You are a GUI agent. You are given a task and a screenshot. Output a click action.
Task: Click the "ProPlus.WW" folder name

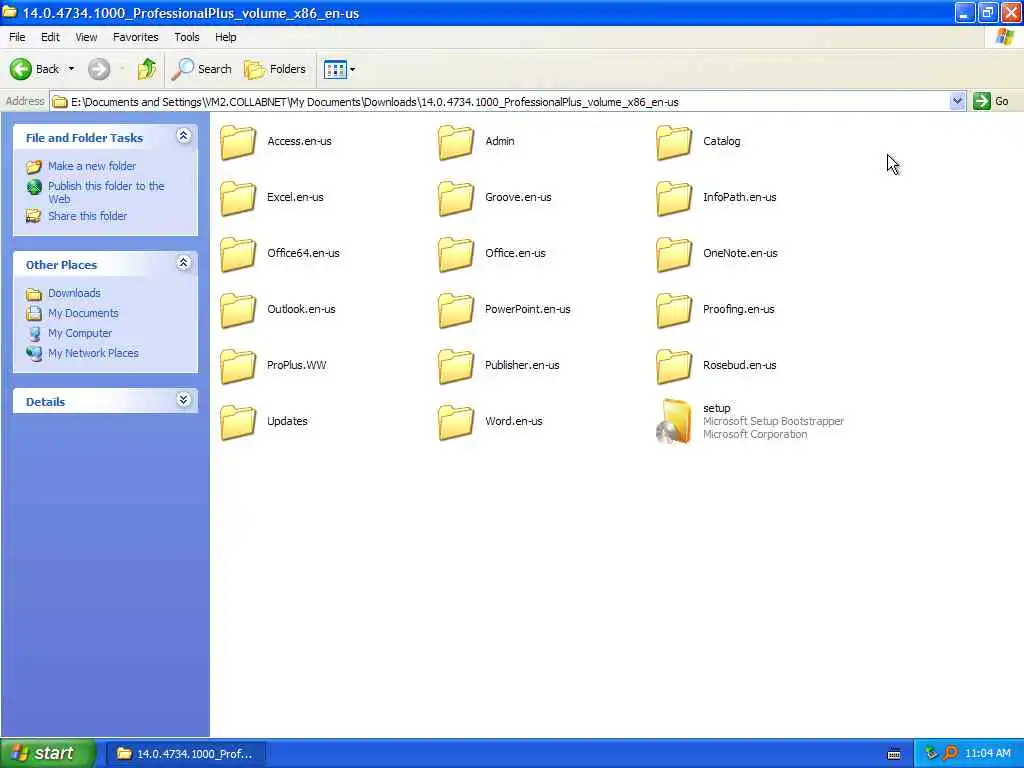pyautogui.click(x=296, y=365)
